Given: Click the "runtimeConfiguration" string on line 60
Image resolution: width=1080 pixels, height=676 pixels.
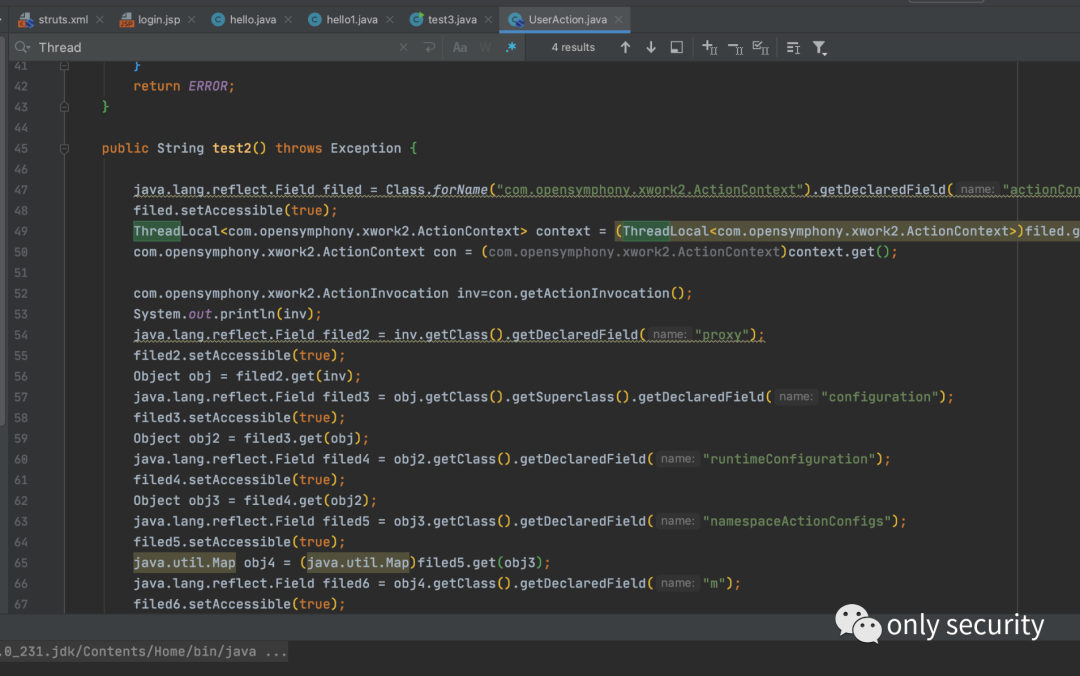Looking at the screenshot, I should (789, 459).
